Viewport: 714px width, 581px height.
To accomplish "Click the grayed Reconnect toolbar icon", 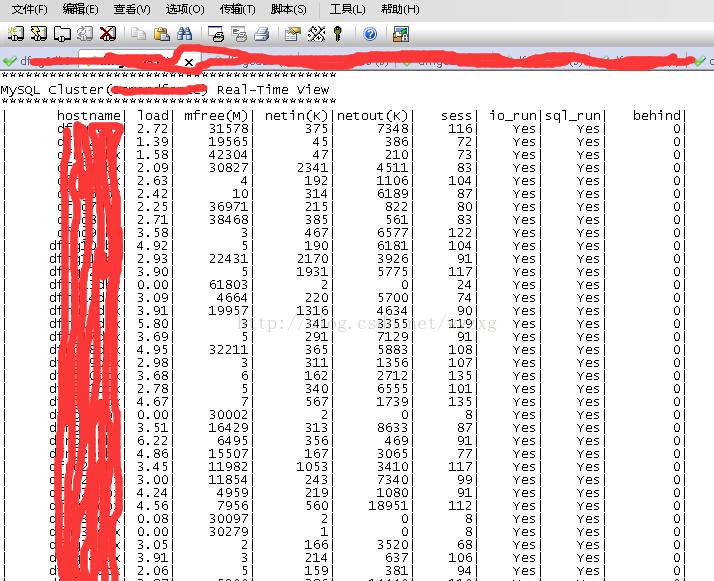I will tap(85, 34).
